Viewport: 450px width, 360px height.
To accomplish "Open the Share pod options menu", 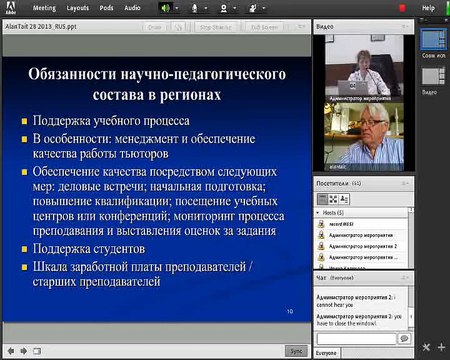I will (x=301, y=27).
